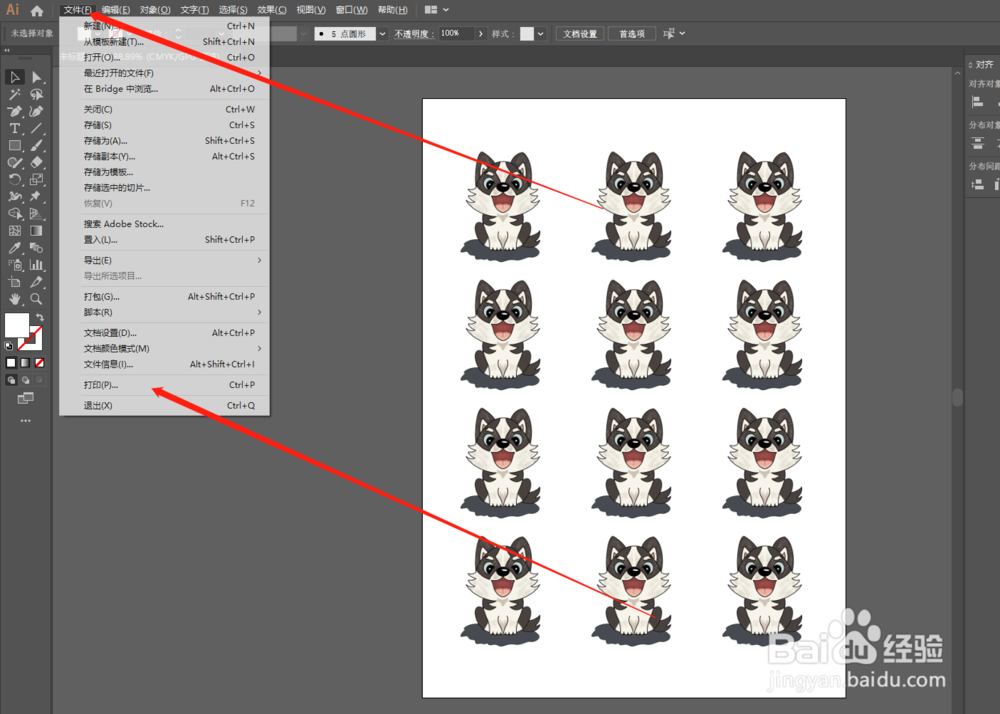Select the Eyedropper tool
Image resolution: width=1000 pixels, height=714 pixels.
pos(15,247)
